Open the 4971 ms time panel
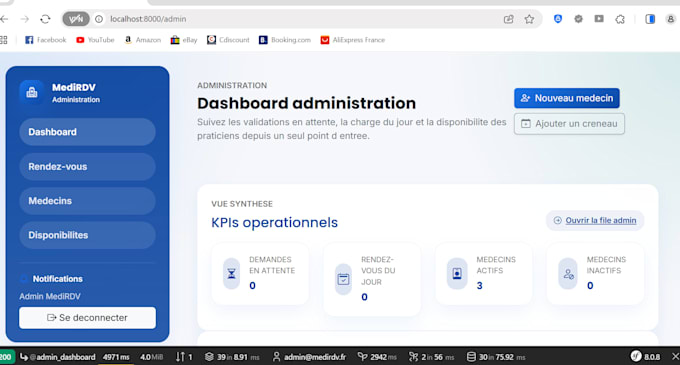 [116, 357]
